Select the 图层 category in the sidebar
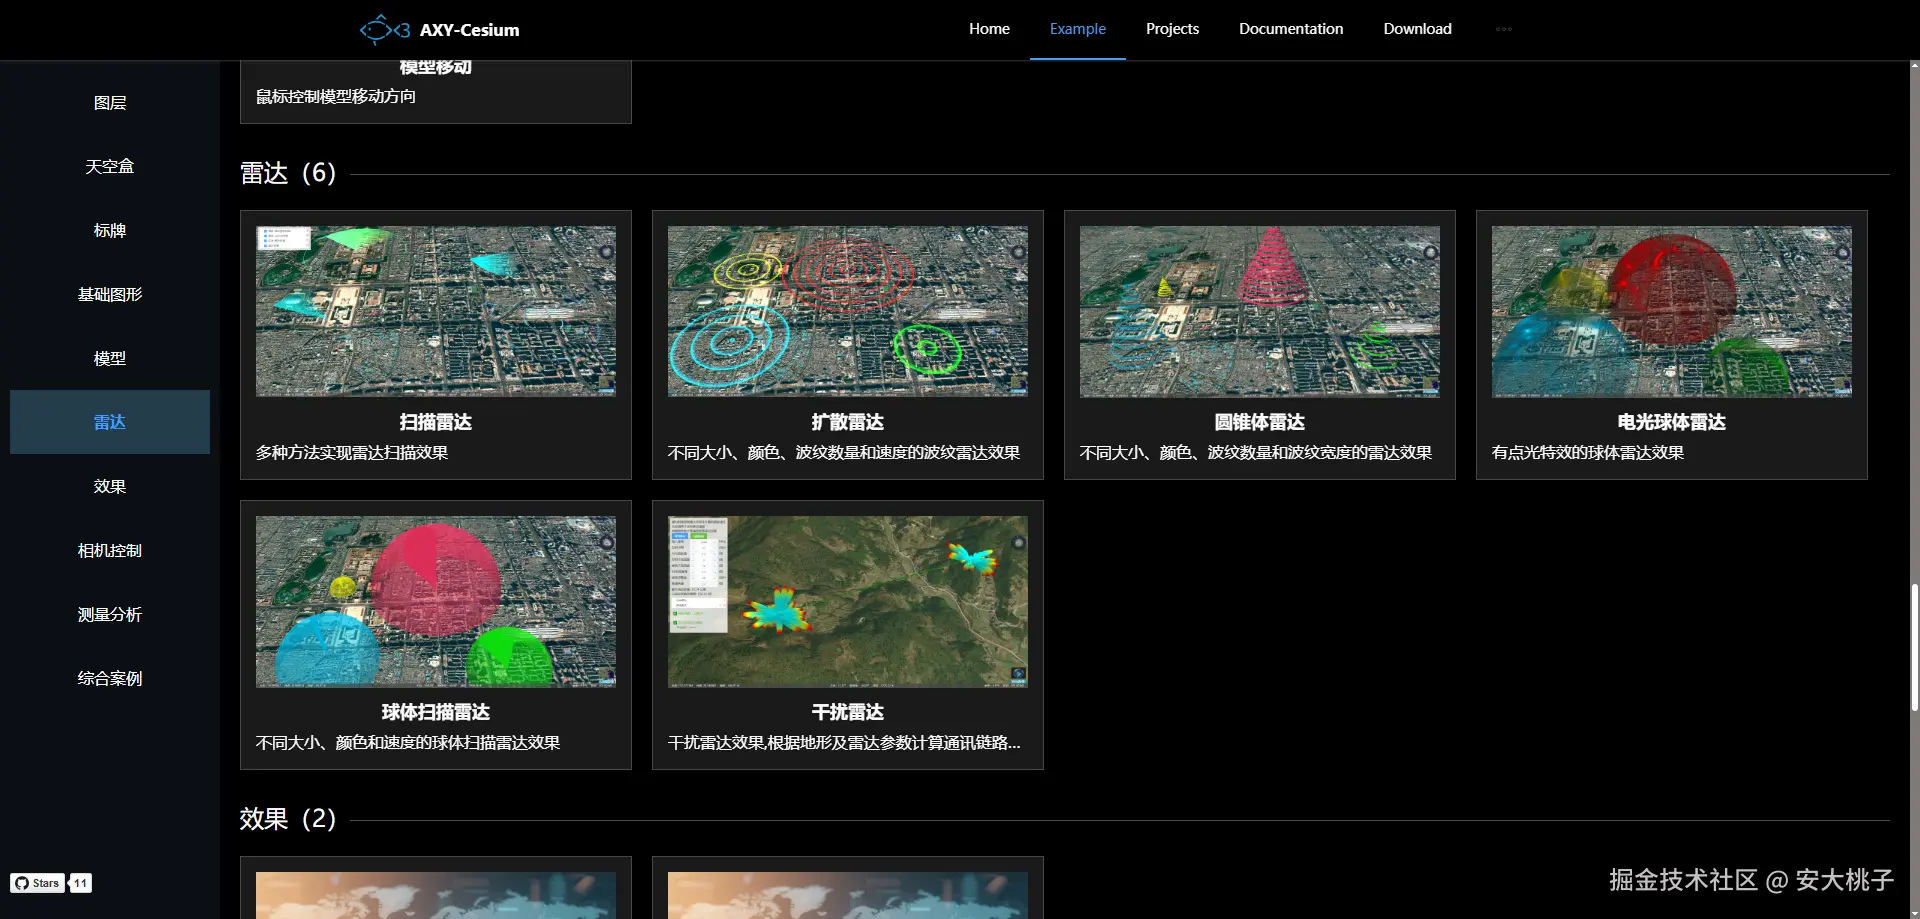Viewport: 1920px width, 919px height. click(109, 102)
